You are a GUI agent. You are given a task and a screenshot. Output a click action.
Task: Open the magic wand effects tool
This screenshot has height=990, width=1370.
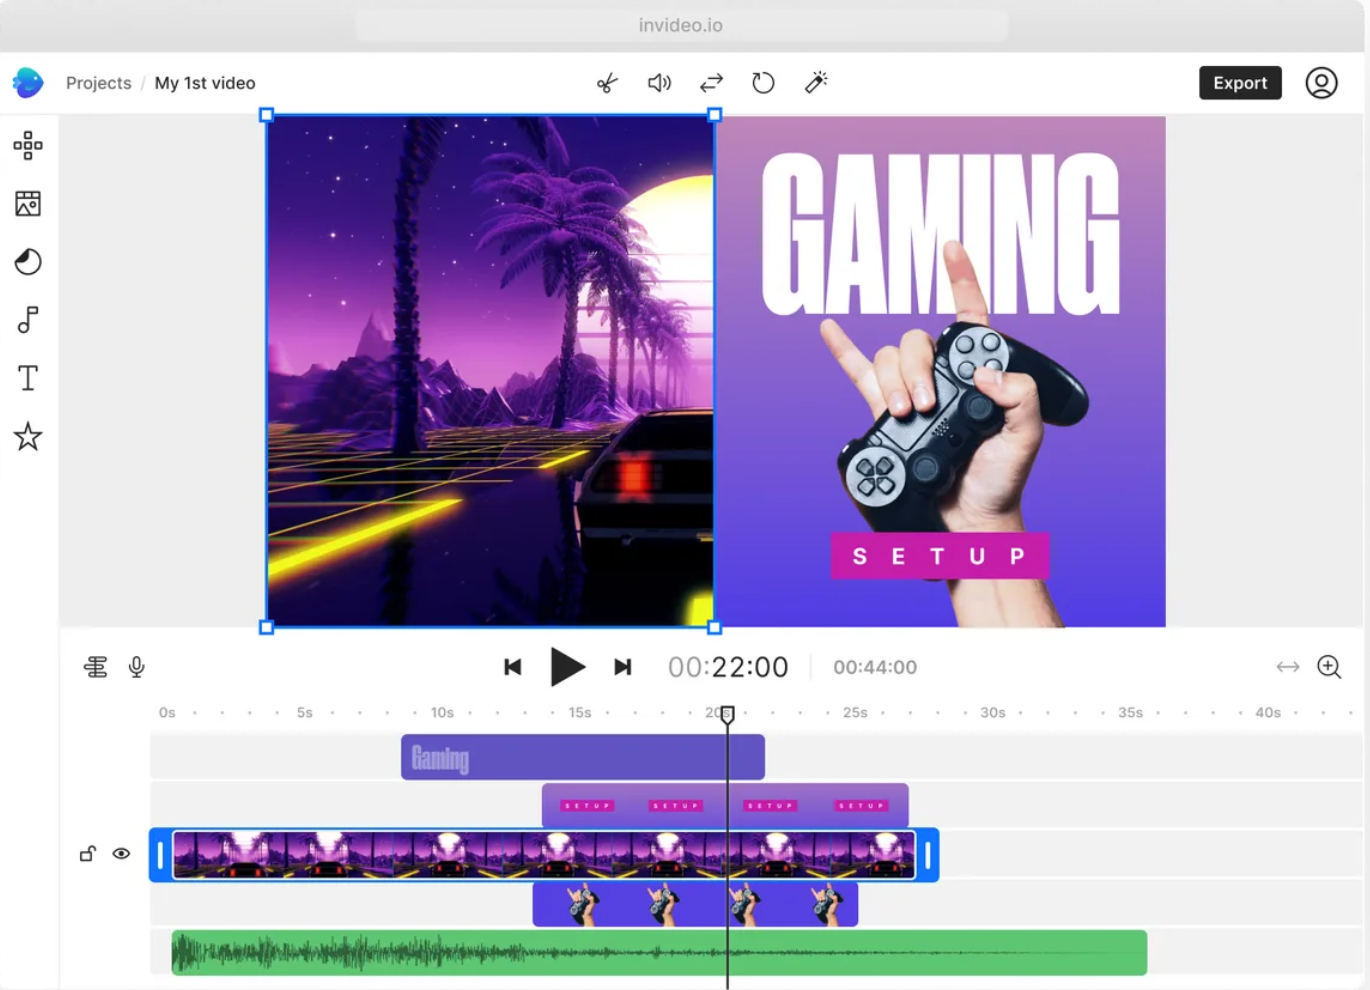coord(816,83)
